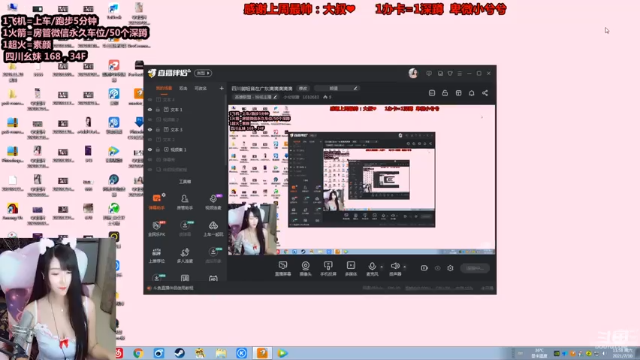
Task: Add a new scene with the plus button
Action: (222, 88)
